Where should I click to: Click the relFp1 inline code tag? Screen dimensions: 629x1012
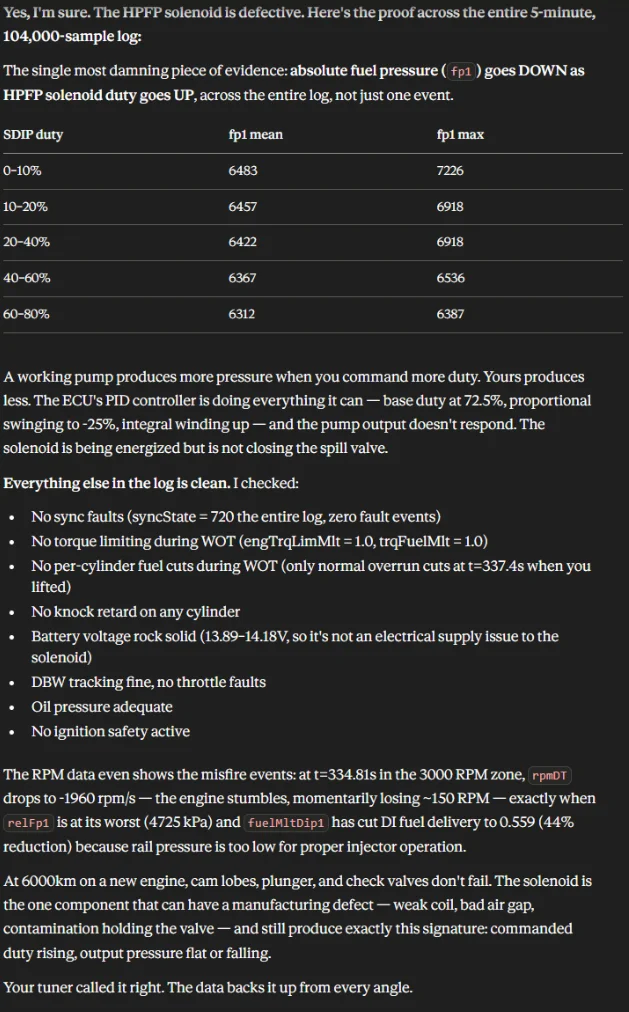[28, 823]
